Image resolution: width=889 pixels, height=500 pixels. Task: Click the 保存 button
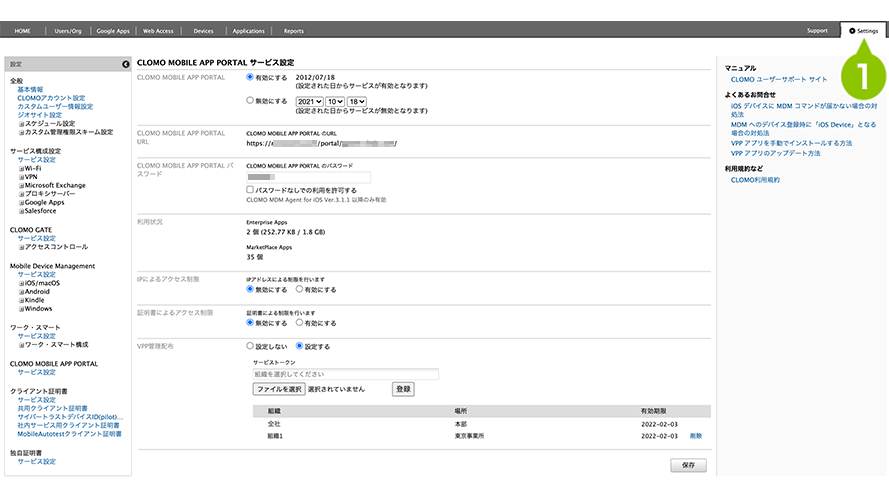688,465
